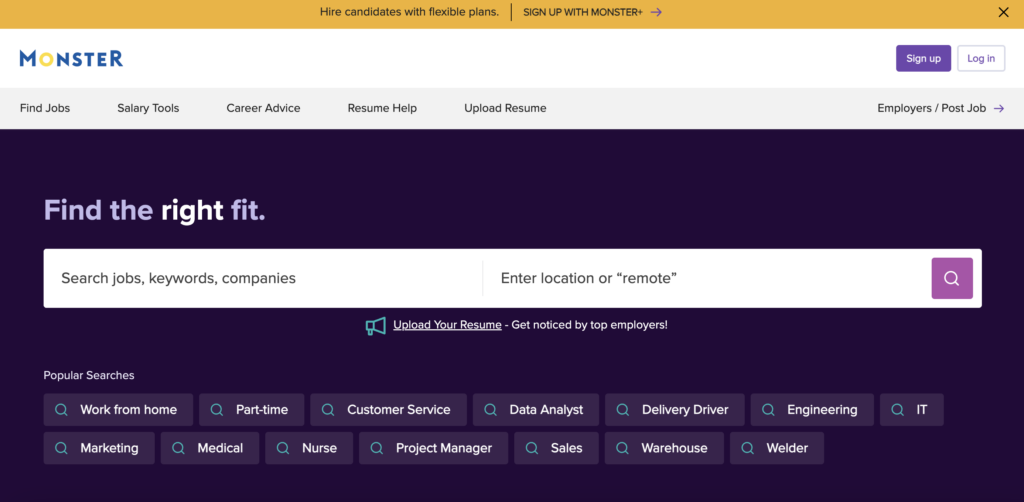Select the Sales search chip

point(556,448)
